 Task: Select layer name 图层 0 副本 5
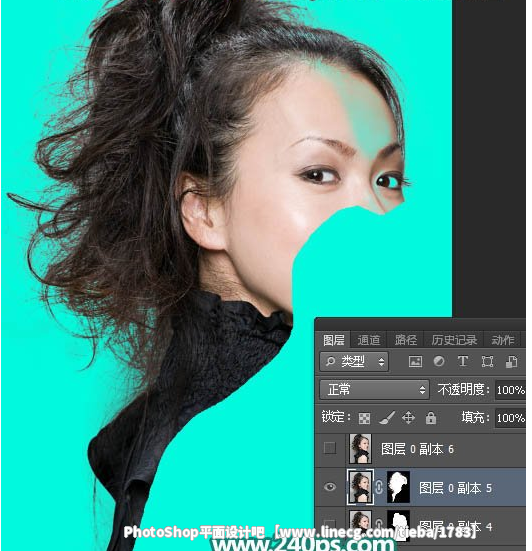tap(455, 488)
